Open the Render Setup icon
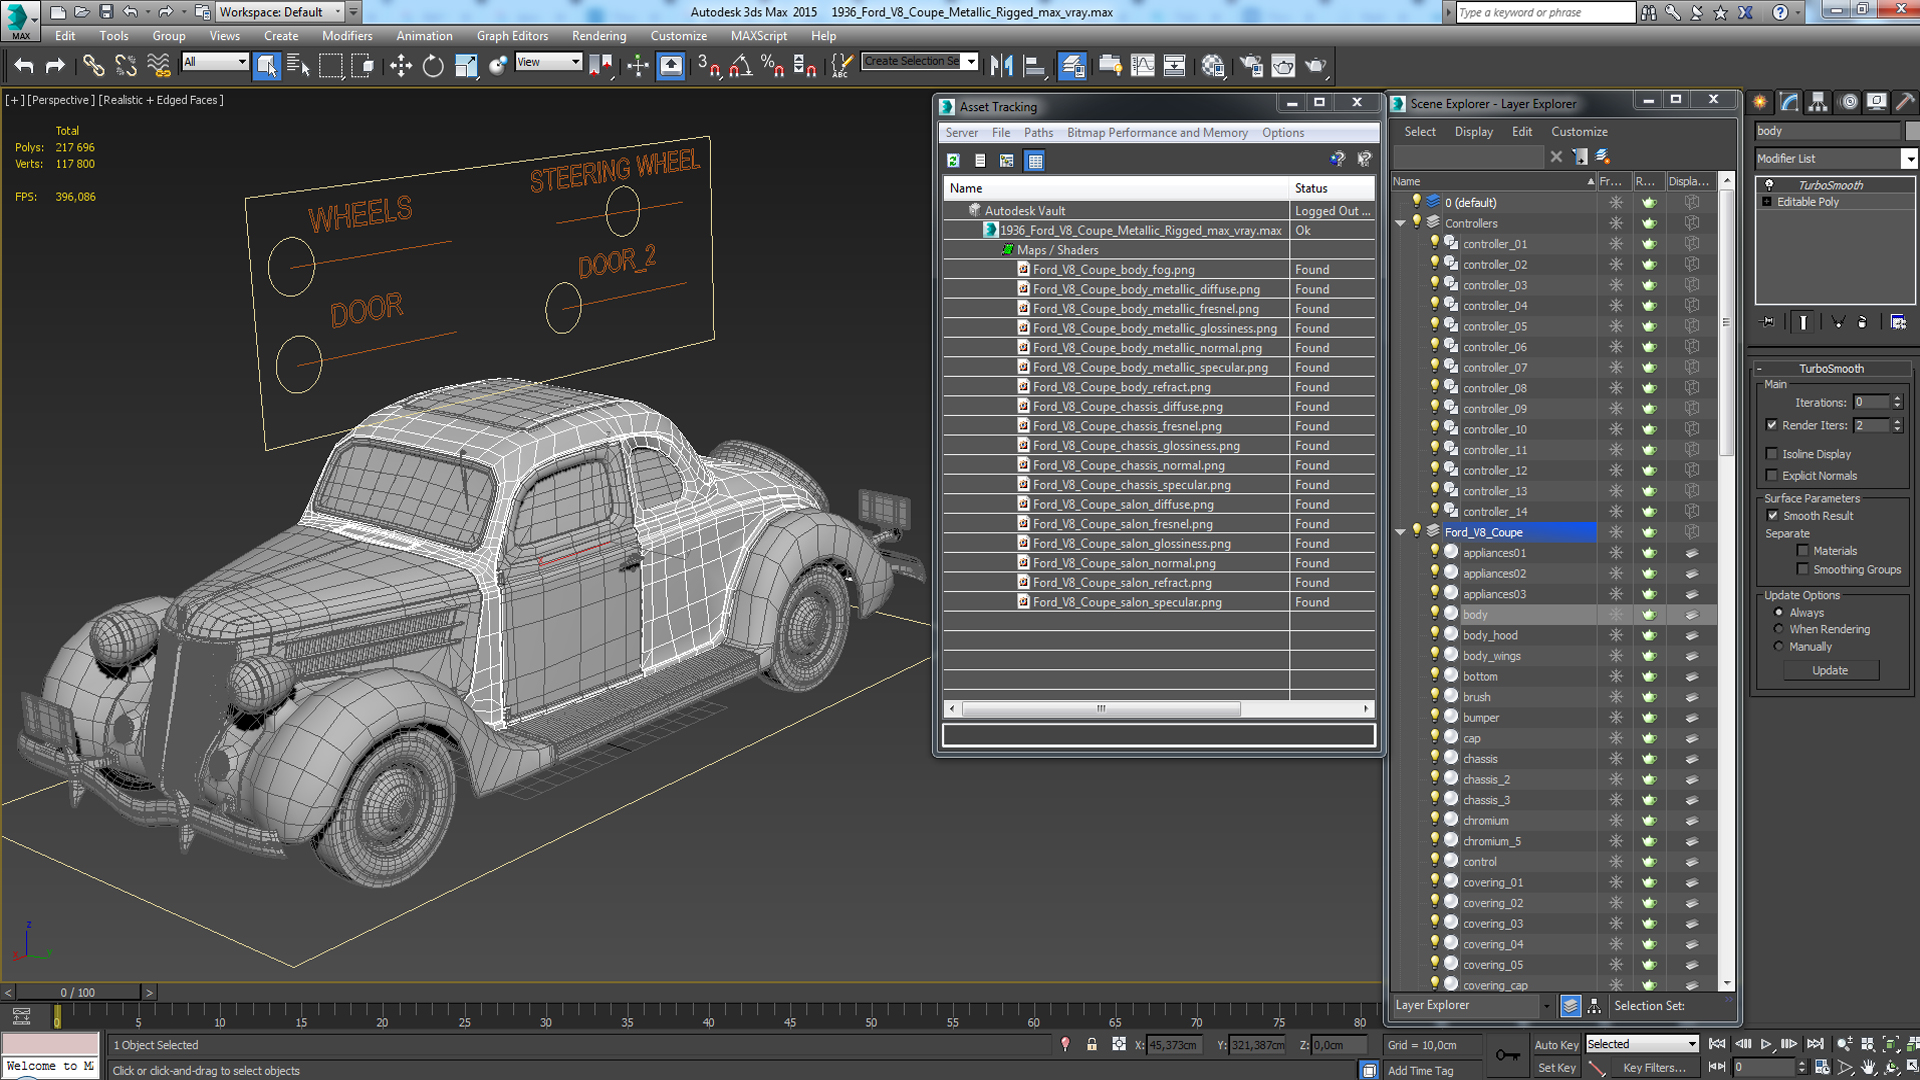The width and height of the screenshot is (1920, 1080). 1251,66
